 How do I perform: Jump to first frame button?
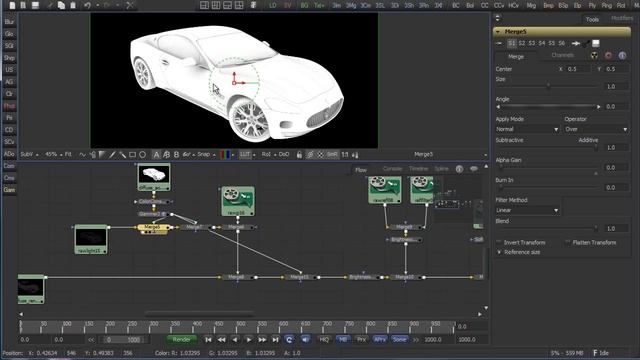[x=208, y=340]
